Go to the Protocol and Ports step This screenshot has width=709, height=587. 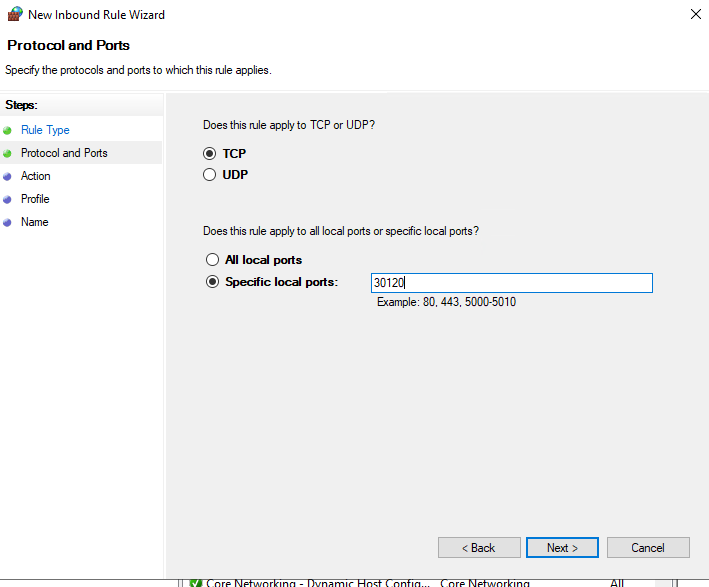coord(64,153)
